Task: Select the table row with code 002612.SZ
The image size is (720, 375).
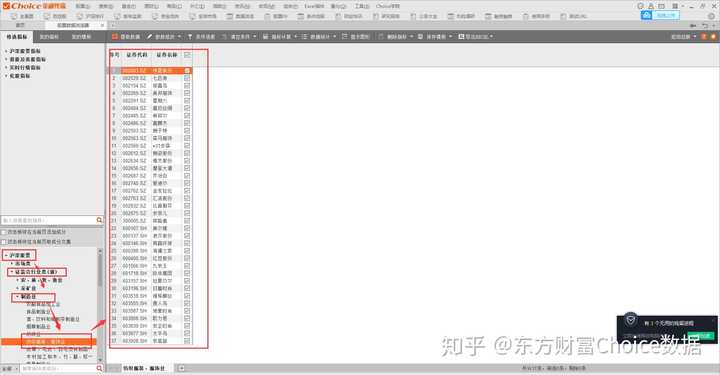Action: pyautogui.click(x=151, y=153)
